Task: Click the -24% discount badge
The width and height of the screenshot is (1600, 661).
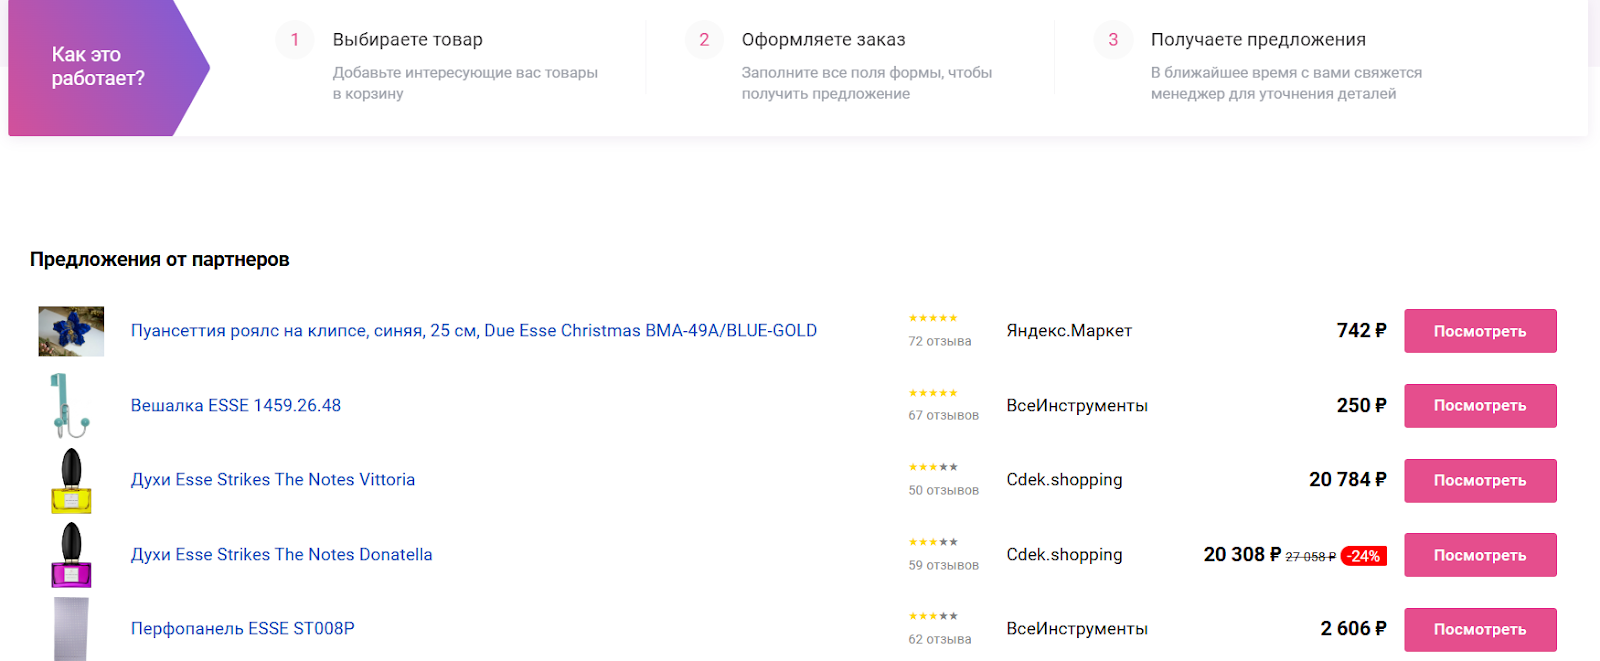Action: click(x=1364, y=556)
